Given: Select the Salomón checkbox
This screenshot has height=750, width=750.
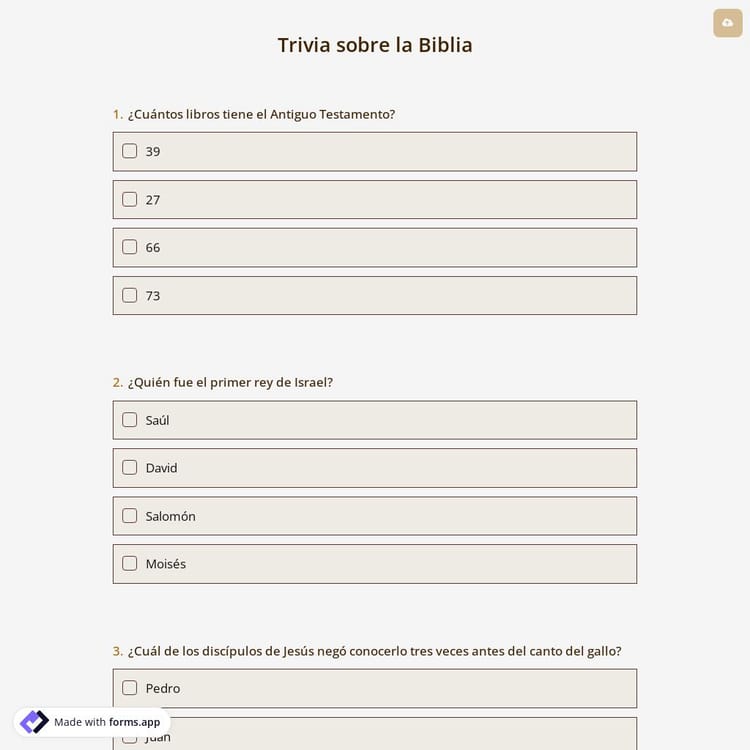Looking at the screenshot, I should tap(130, 516).
